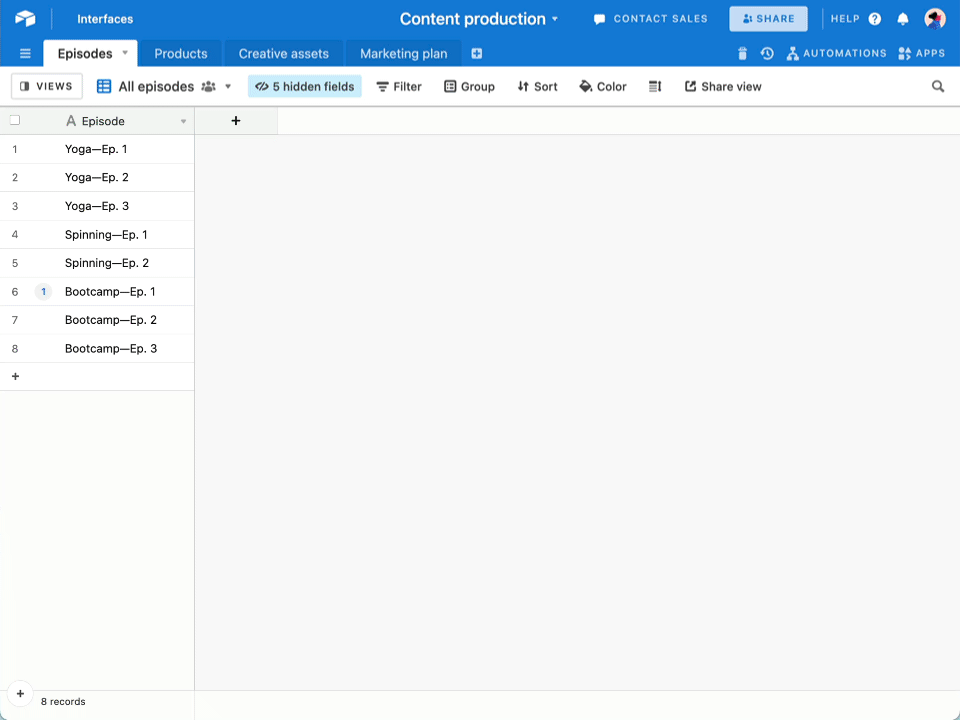This screenshot has height=720, width=960.
Task: Open Automations from the top bar
Action: [x=836, y=53]
